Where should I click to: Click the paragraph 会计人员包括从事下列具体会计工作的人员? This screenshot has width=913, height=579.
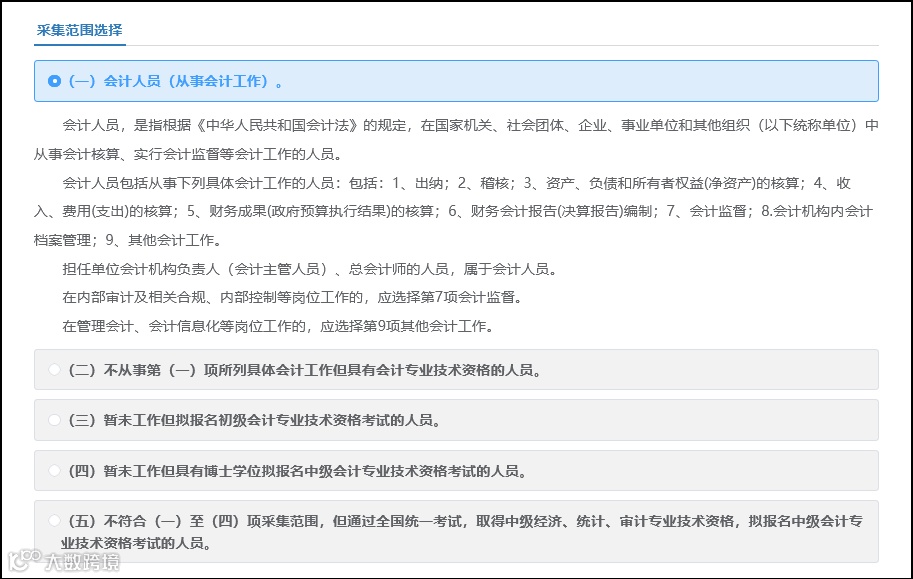click(x=456, y=211)
